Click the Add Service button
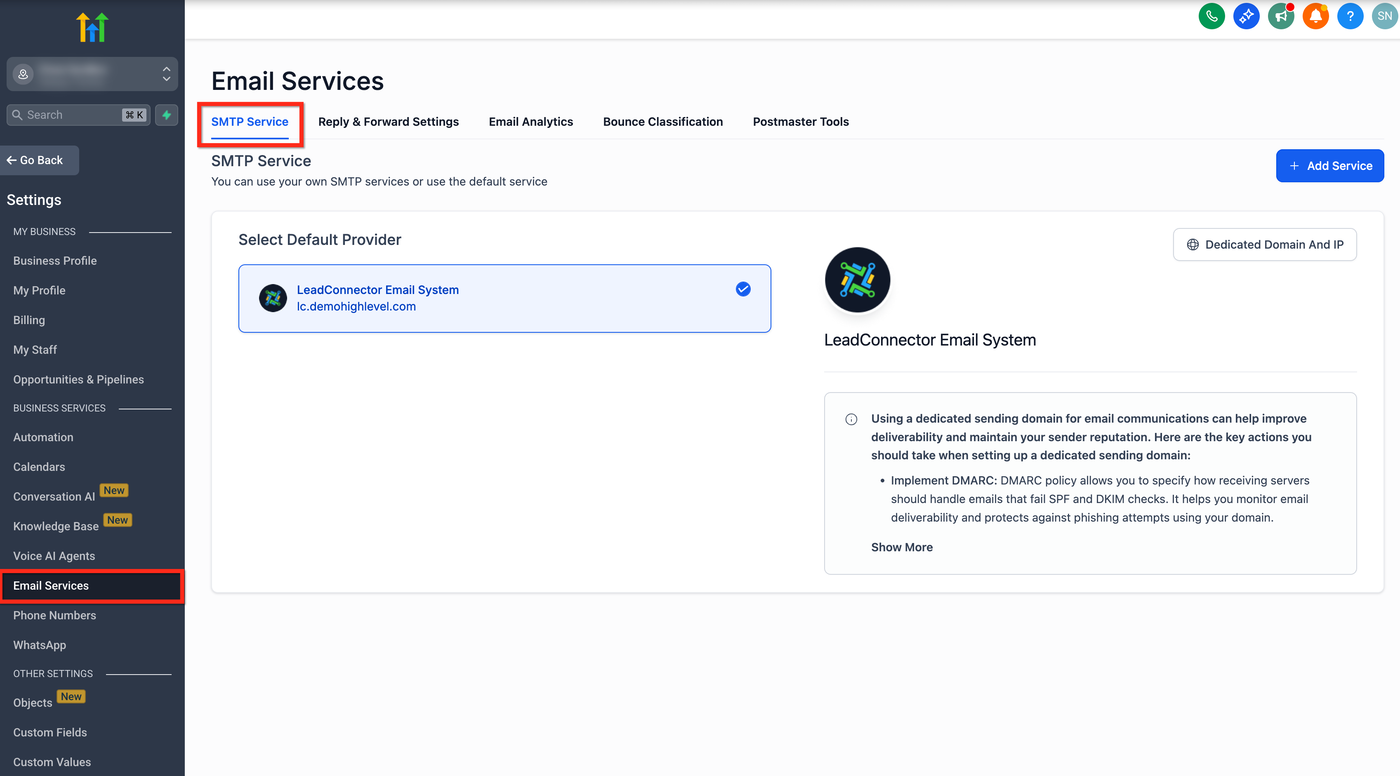 point(1329,166)
